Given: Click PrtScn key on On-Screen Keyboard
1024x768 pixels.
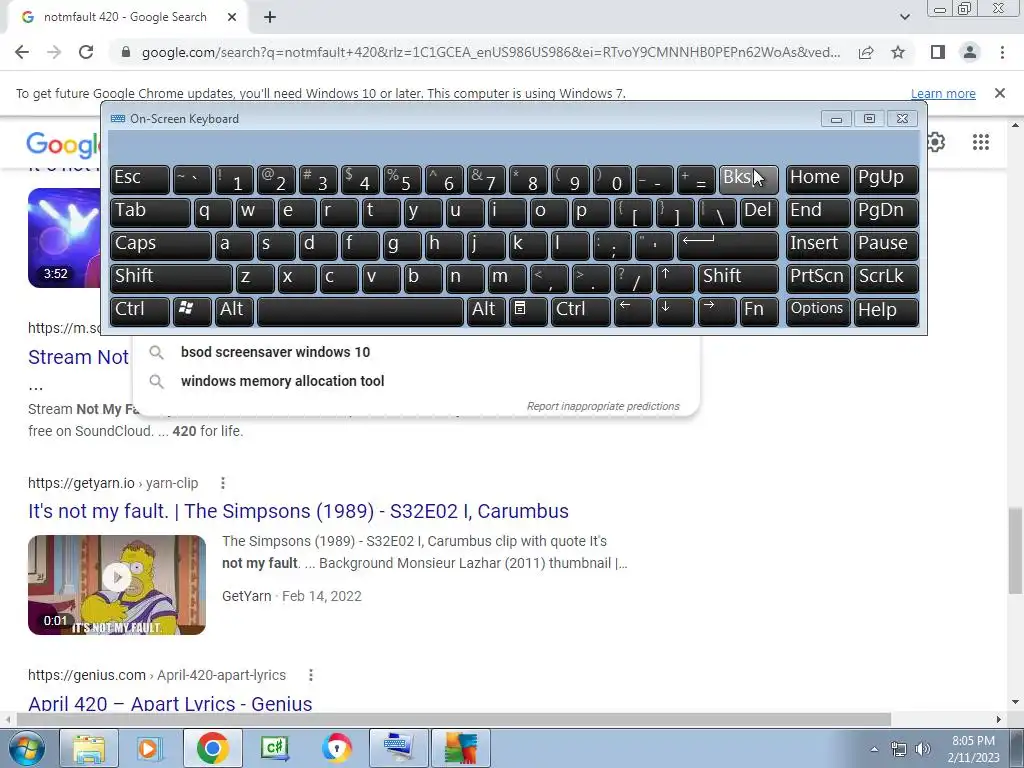Looking at the screenshot, I should click(818, 278).
